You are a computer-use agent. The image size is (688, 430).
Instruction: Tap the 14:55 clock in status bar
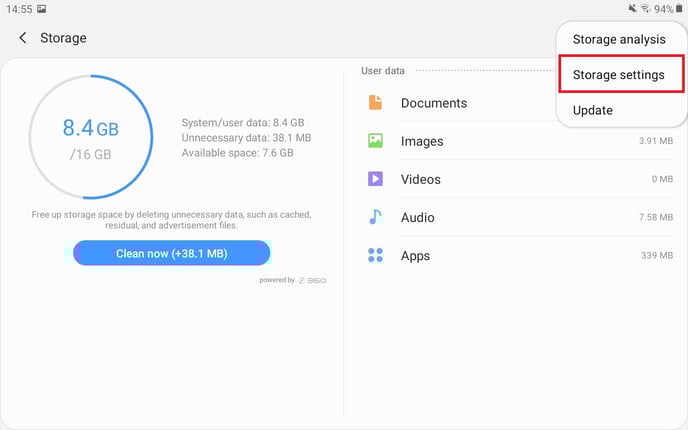[19, 9]
